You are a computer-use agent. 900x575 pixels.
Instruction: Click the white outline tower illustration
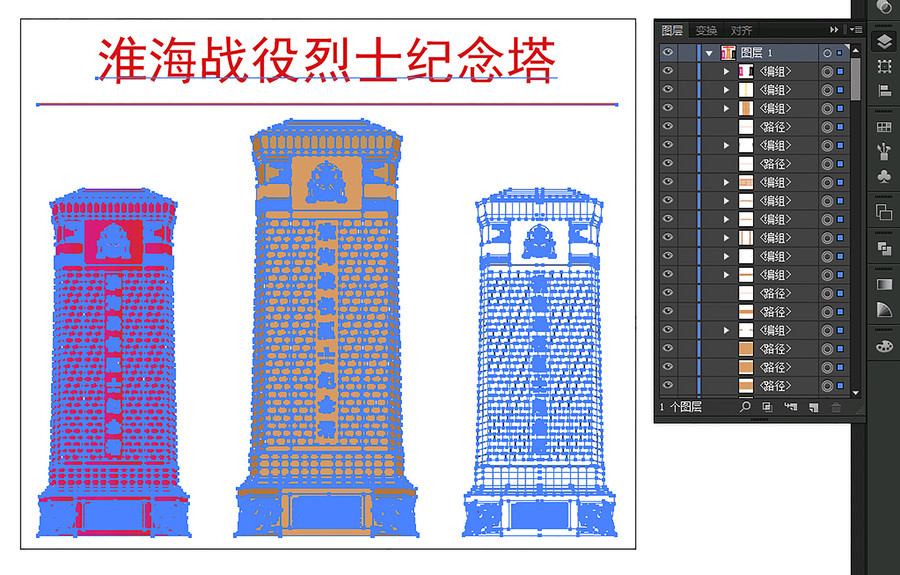(540, 363)
